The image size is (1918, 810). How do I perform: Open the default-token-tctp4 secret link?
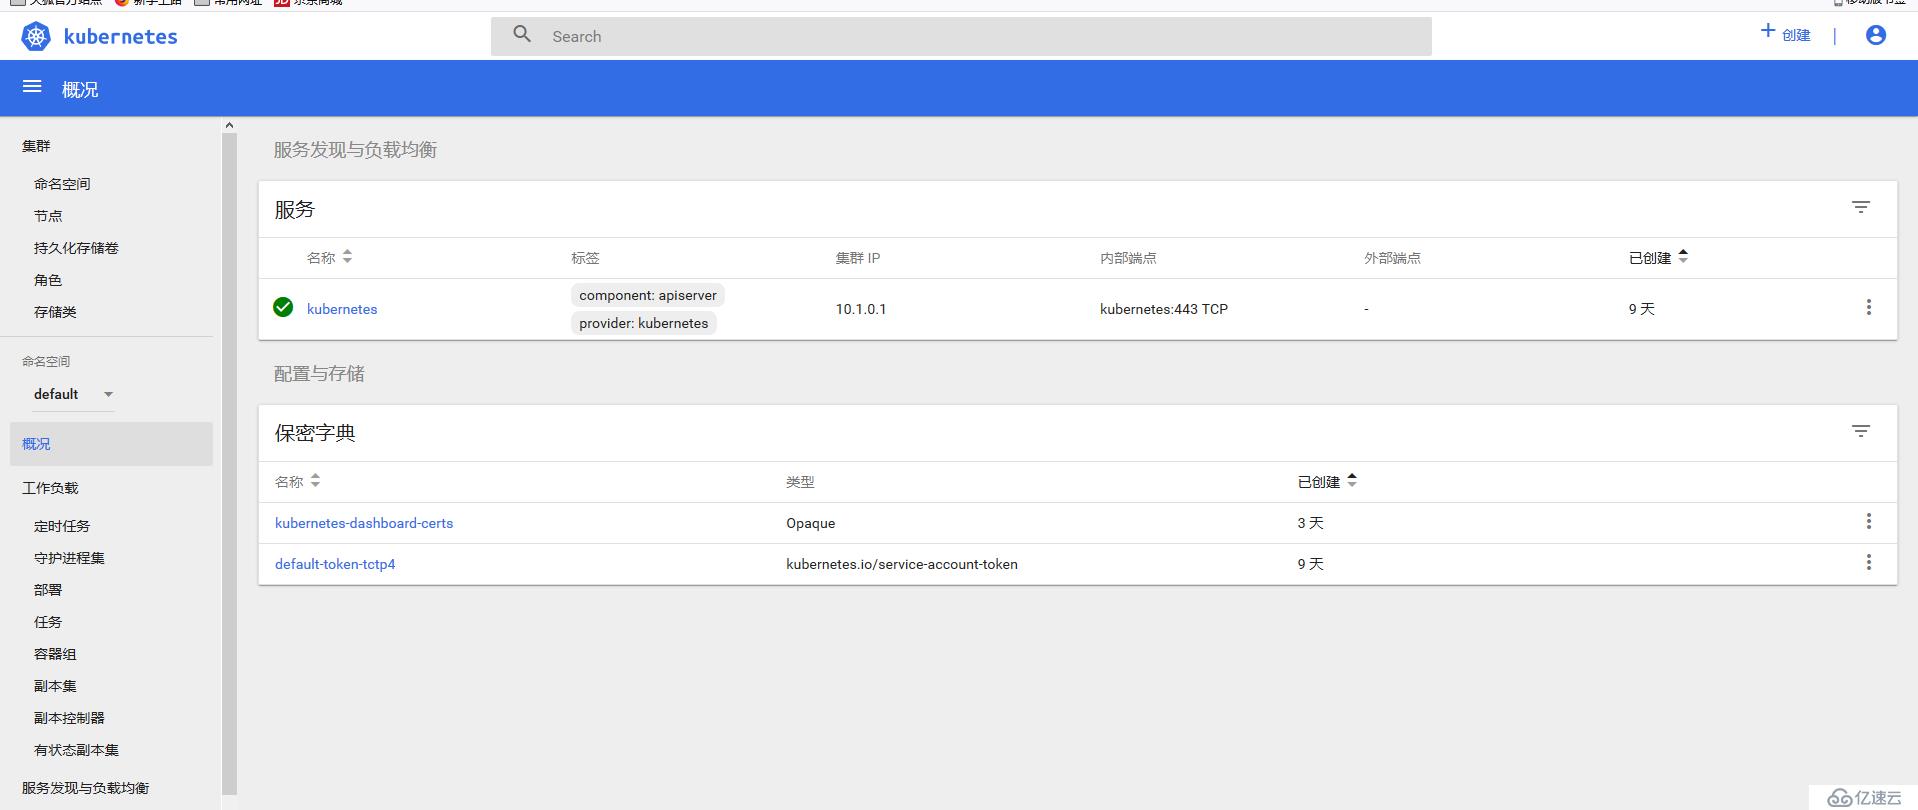pyautogui.click(x=335, y=564)
